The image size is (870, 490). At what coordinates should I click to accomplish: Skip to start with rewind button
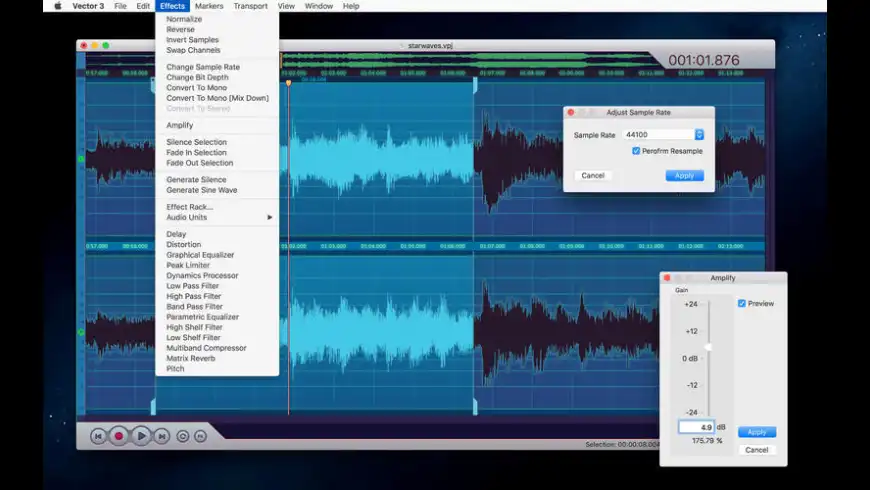click(x=98, y=436)
